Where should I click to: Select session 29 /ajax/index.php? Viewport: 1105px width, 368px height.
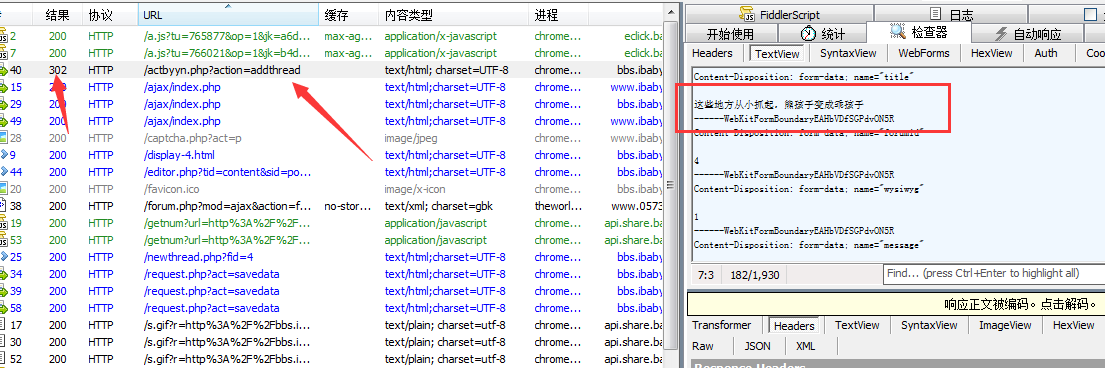pyautogui.click(x=331, y=104)
